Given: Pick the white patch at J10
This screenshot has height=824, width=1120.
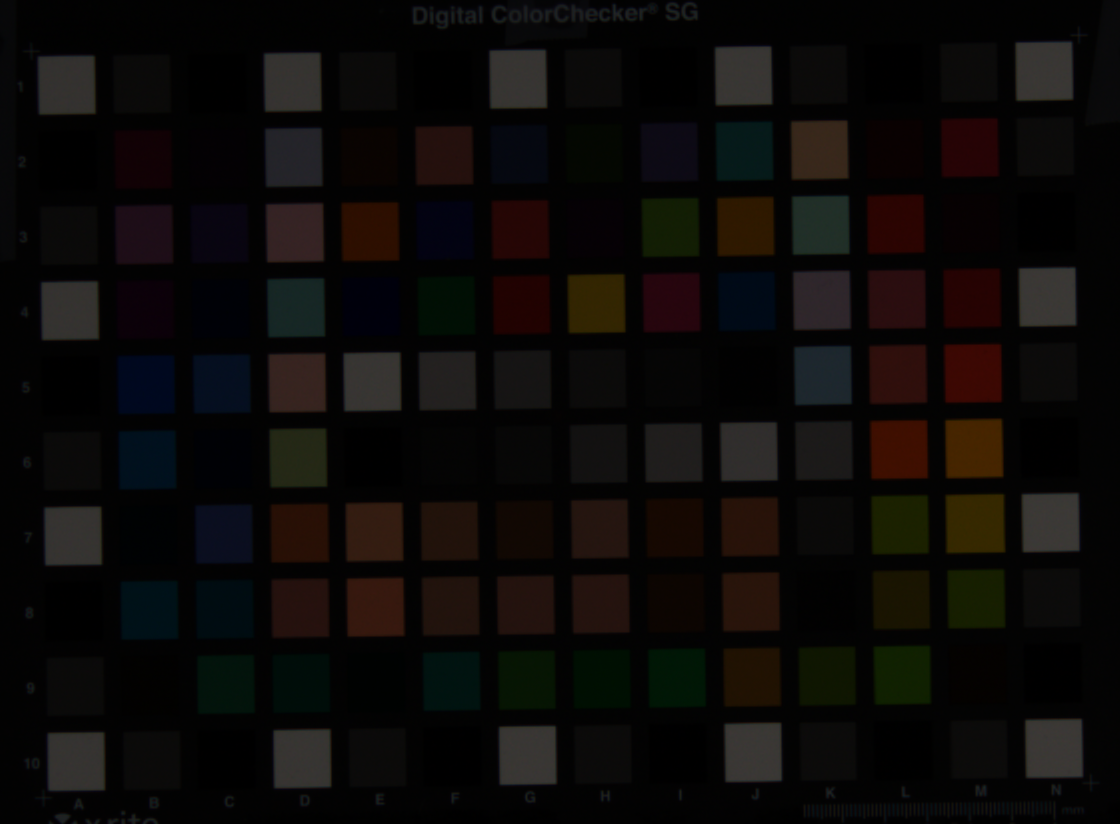Looking at the screenshot, I should (753, 753).
